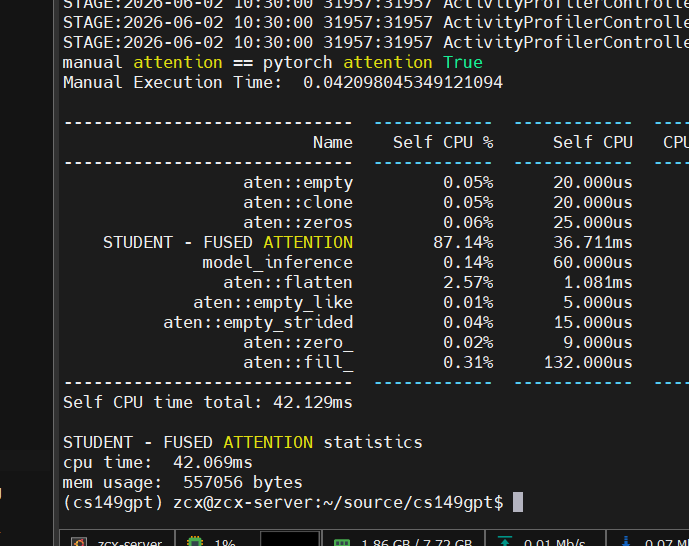Click the upload speed arrow icon
The width and height of the screenshot is (689, 546).
505,542
